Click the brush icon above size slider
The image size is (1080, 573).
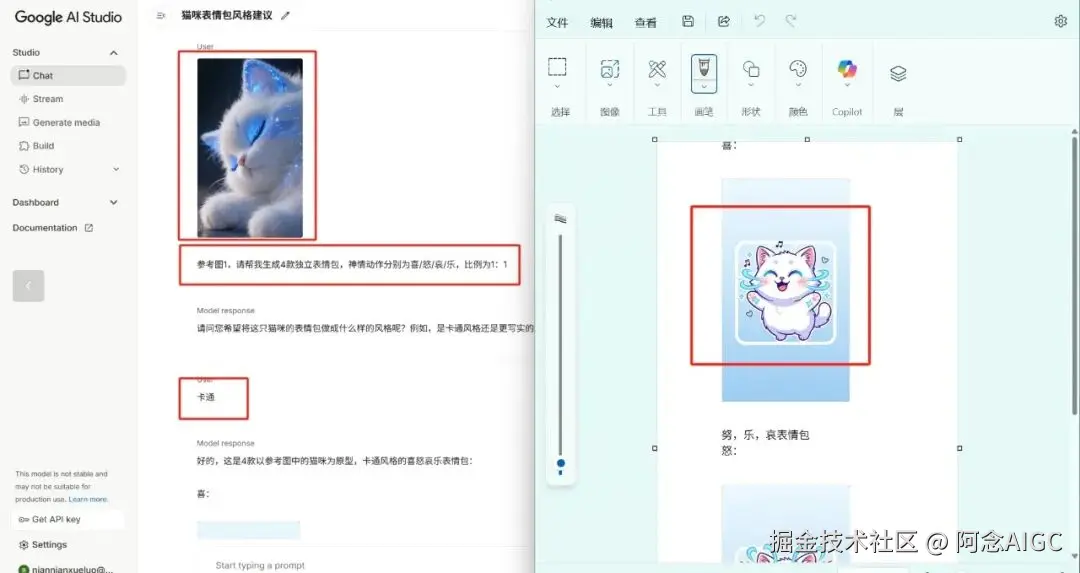(561, 219)
